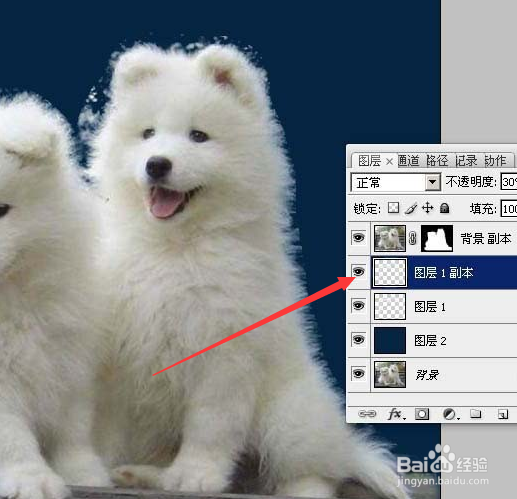Switch to the 通道 tab

[409, 161]
